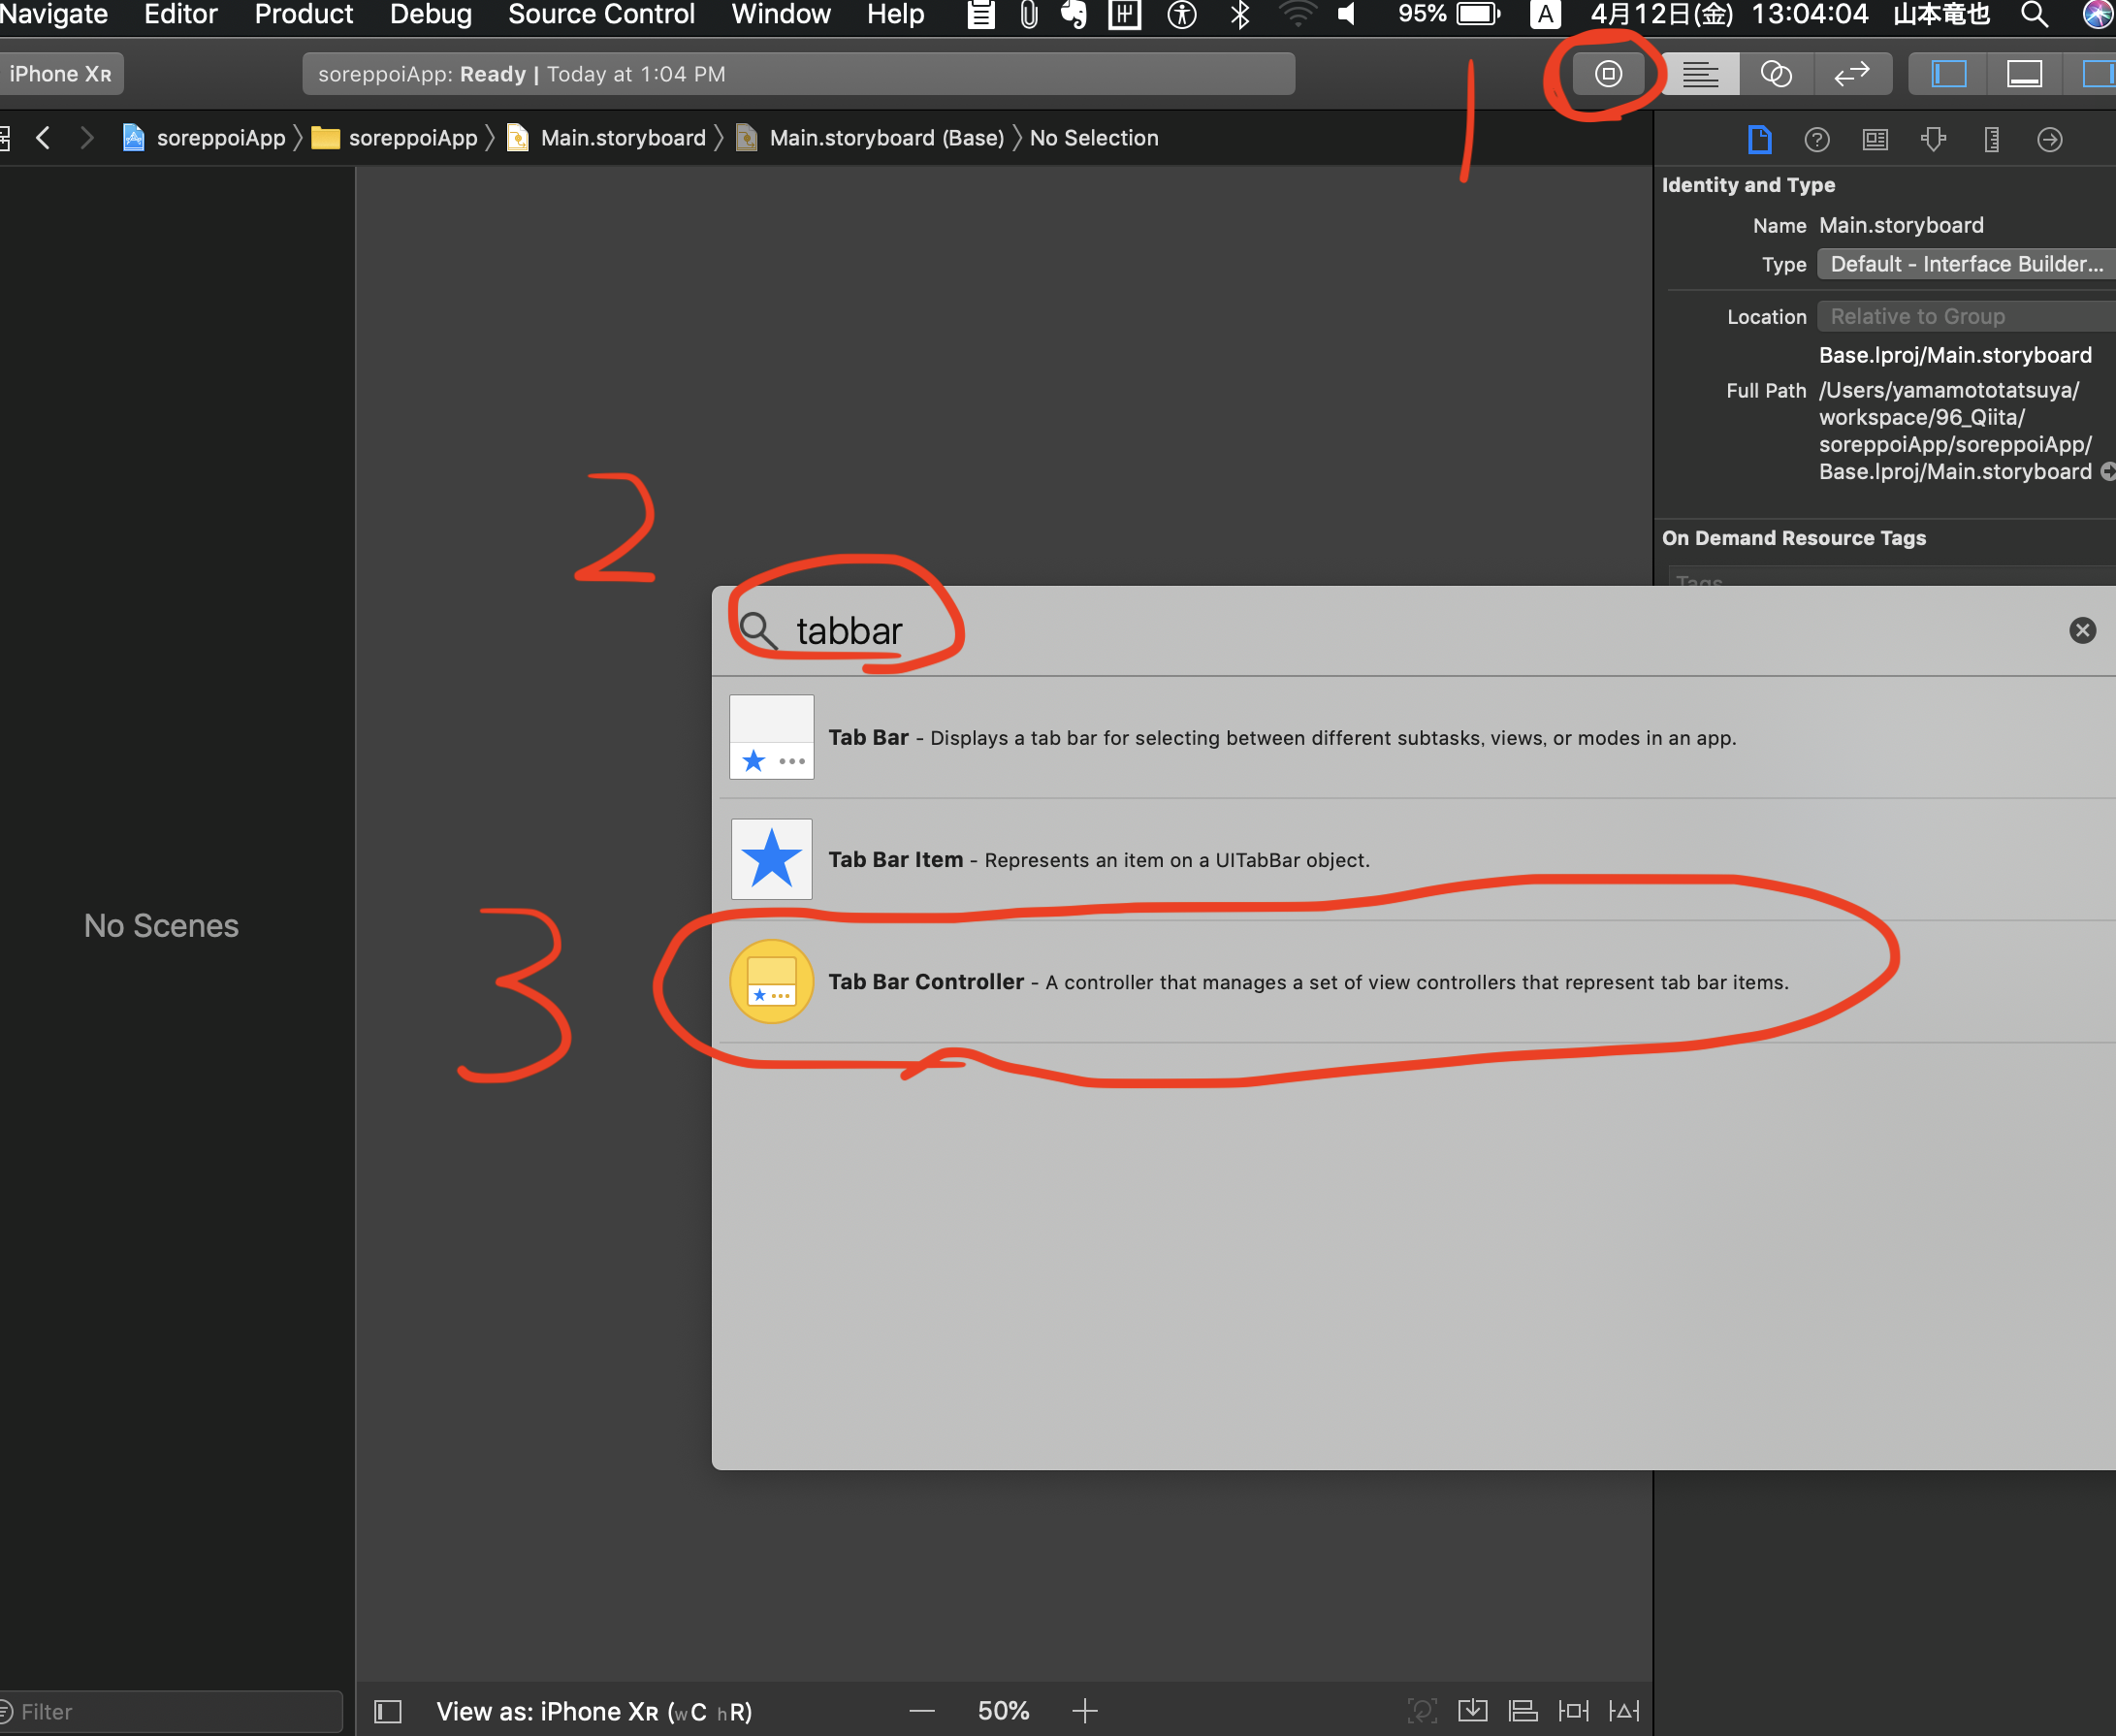This screenshot has width=2116, height=1736.
Task: Show the Assistant editor
Action: pos(1775,74)
